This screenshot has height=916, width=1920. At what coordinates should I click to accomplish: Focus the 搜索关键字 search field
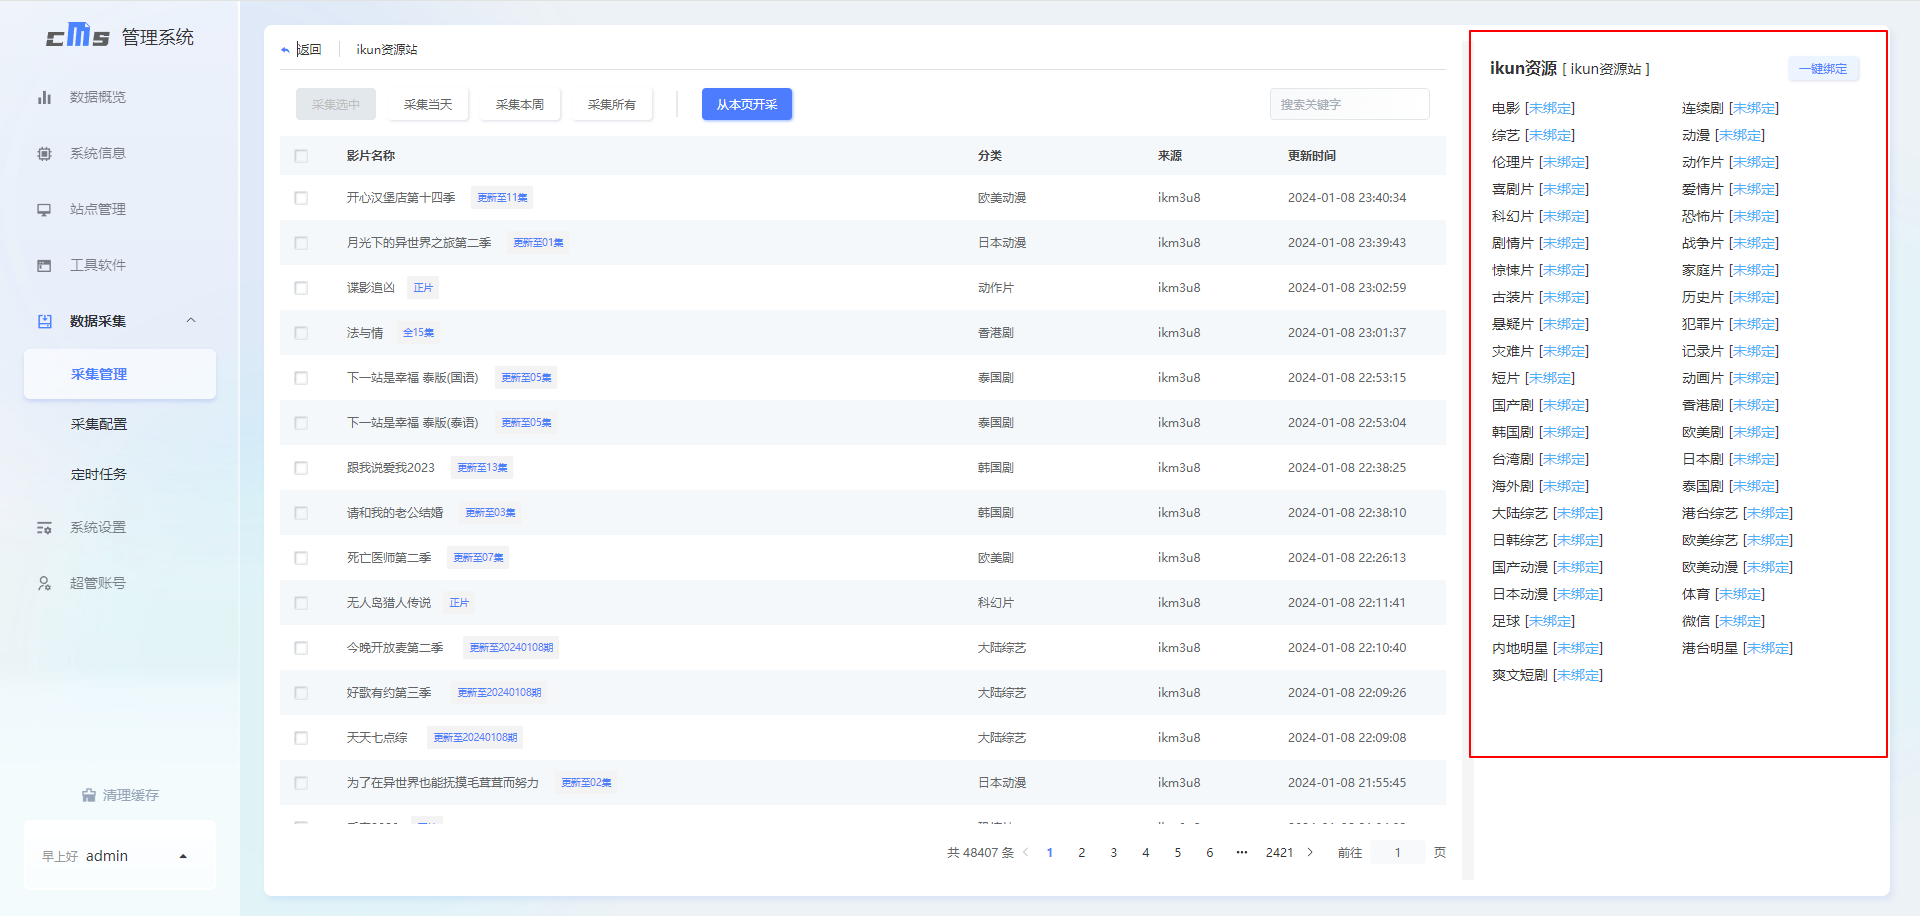pos(1348,104)
